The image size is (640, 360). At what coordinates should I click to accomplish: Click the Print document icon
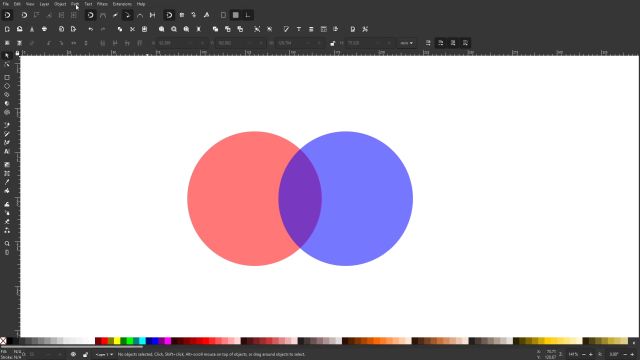44,29
